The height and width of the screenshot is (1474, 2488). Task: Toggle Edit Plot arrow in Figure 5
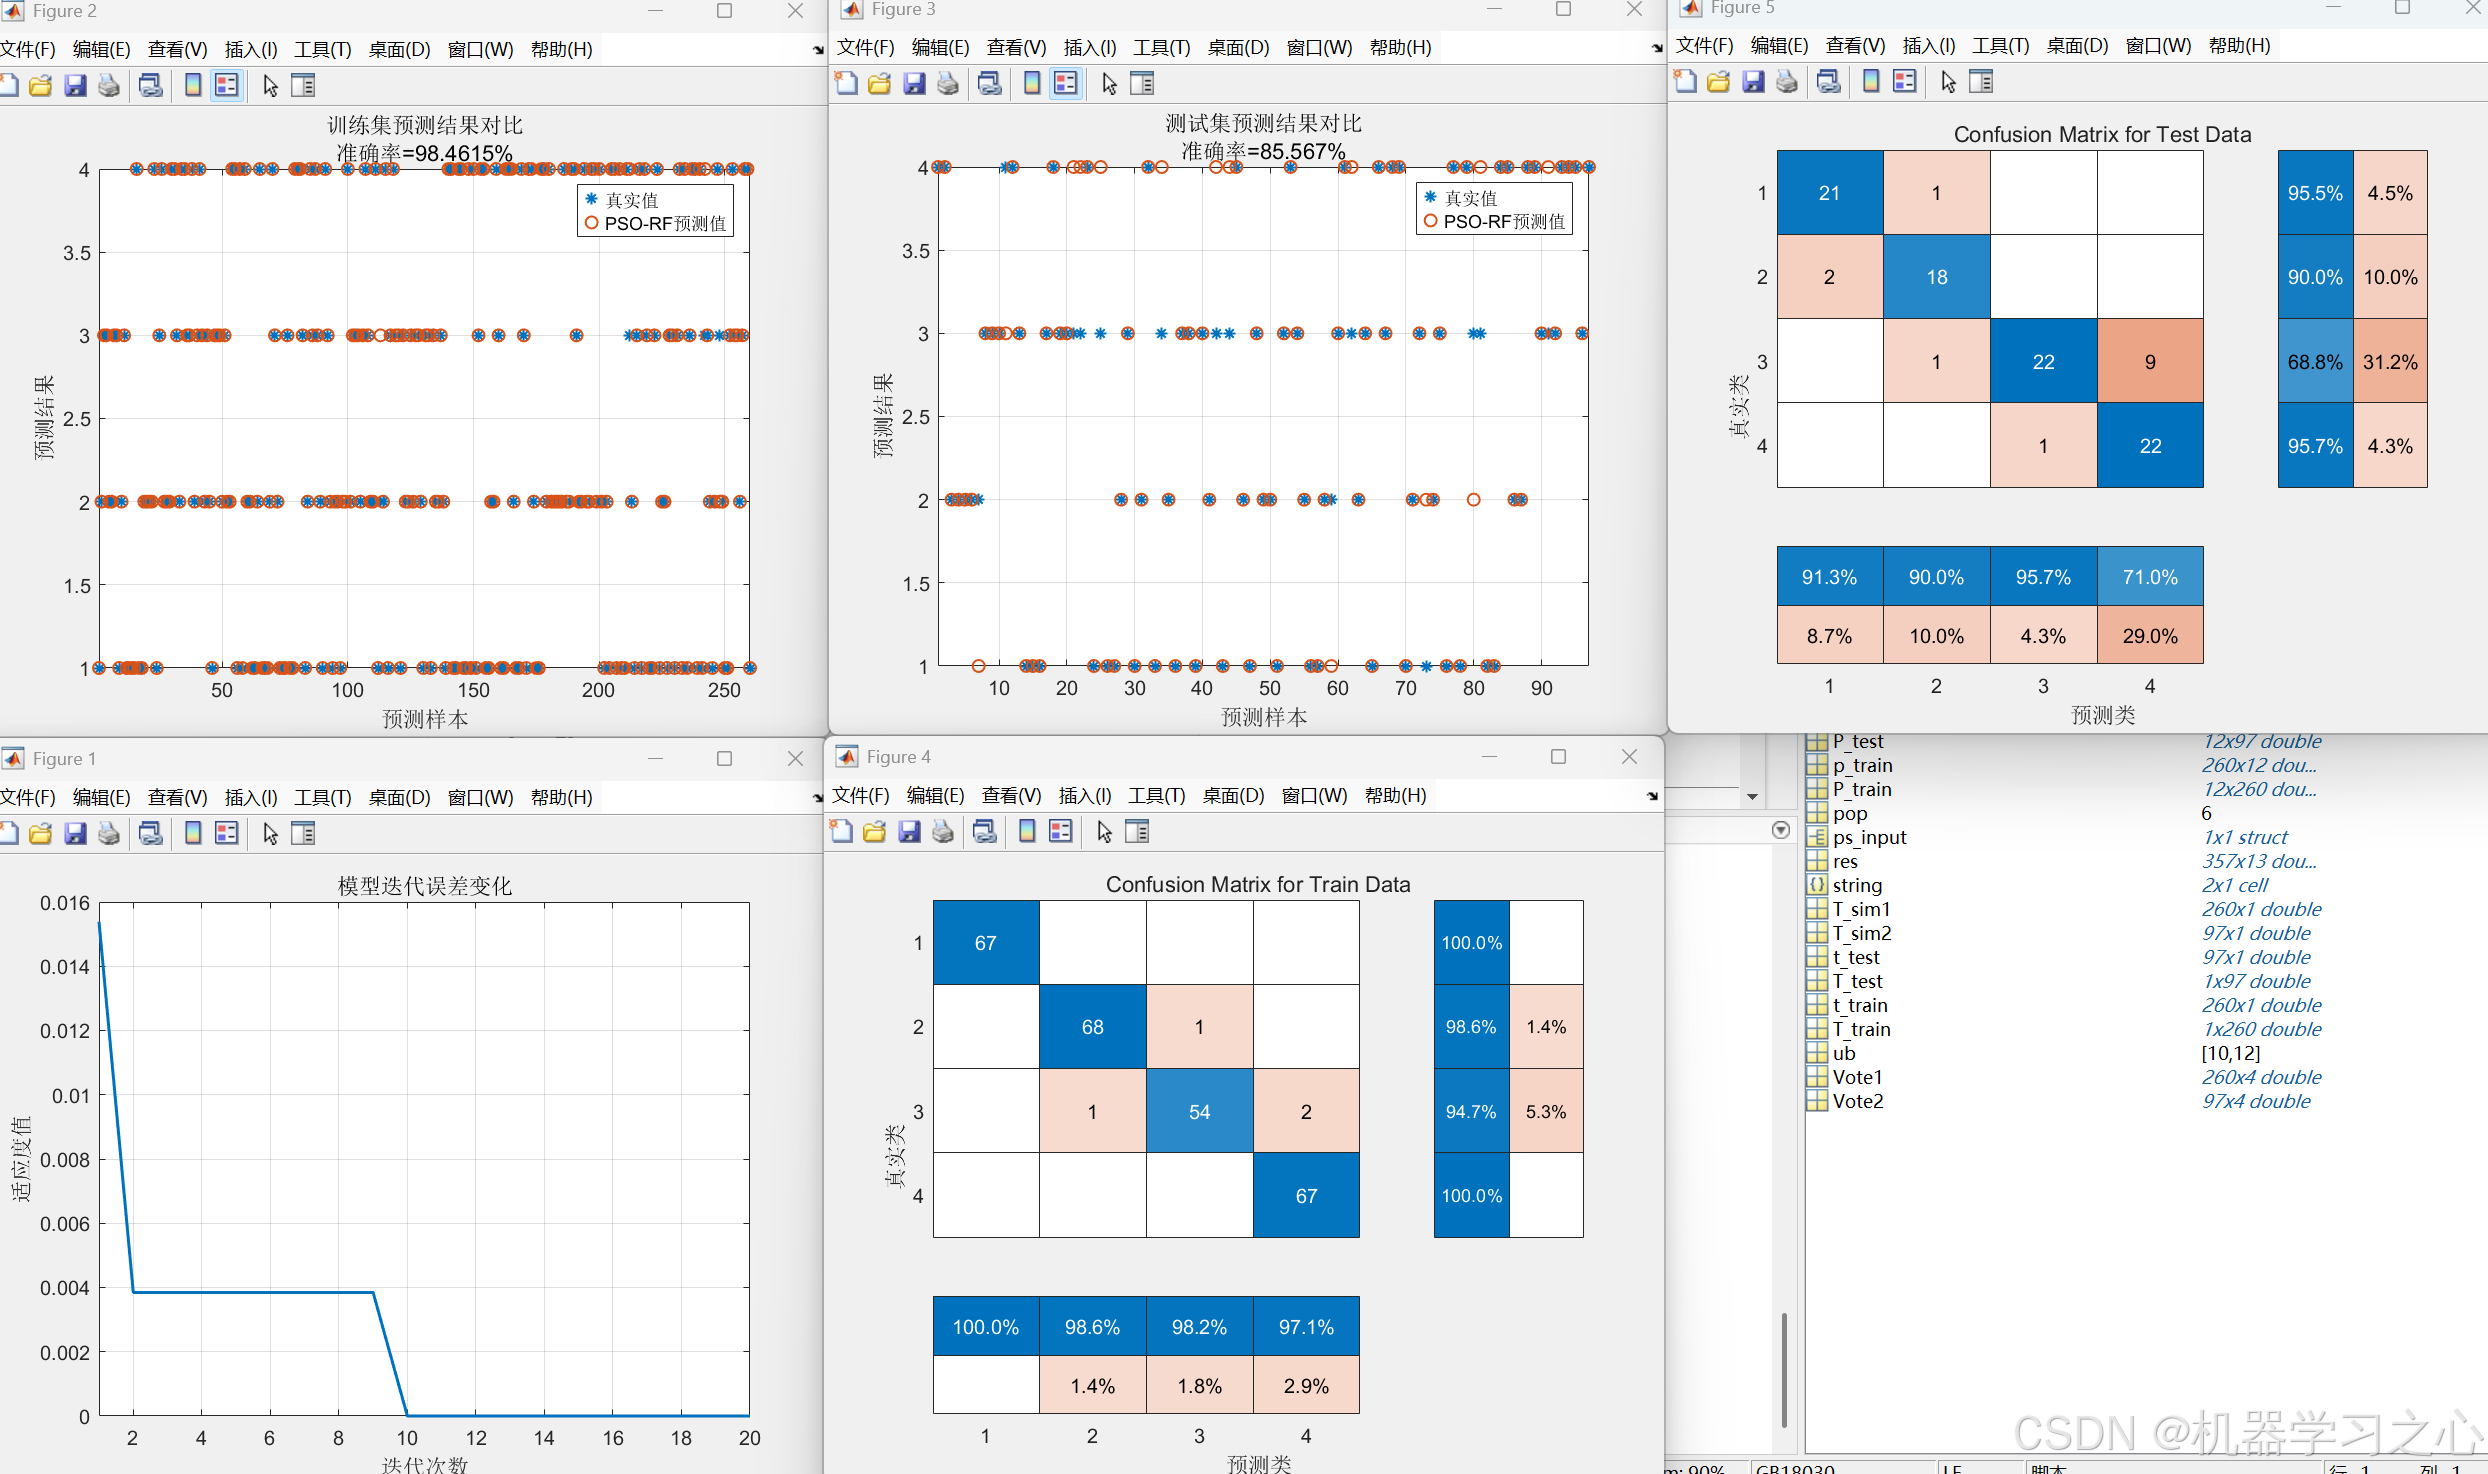[1948, 82]
